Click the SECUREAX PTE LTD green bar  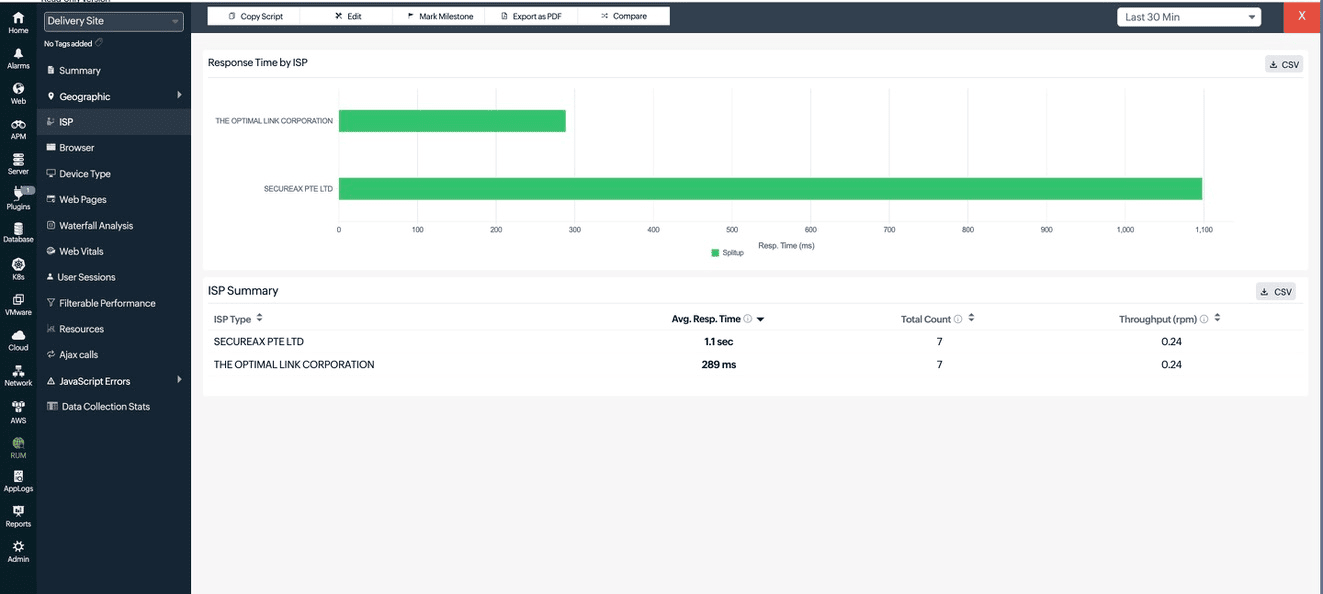pos(769,188)
